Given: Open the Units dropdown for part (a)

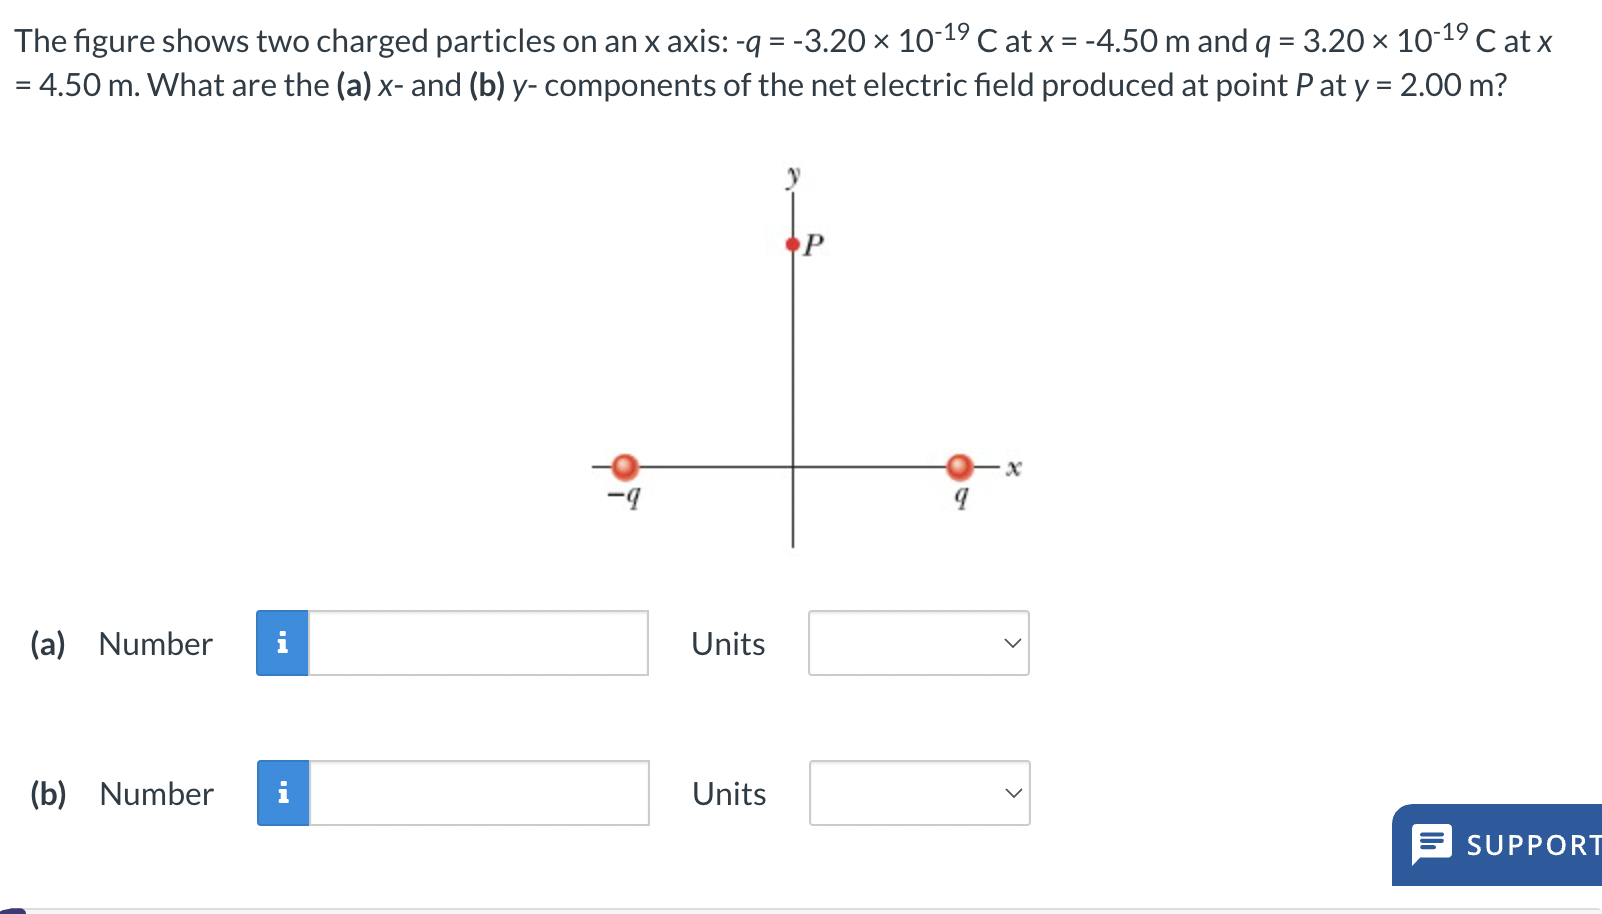Looking at the screenshot, I should (918, 643).
